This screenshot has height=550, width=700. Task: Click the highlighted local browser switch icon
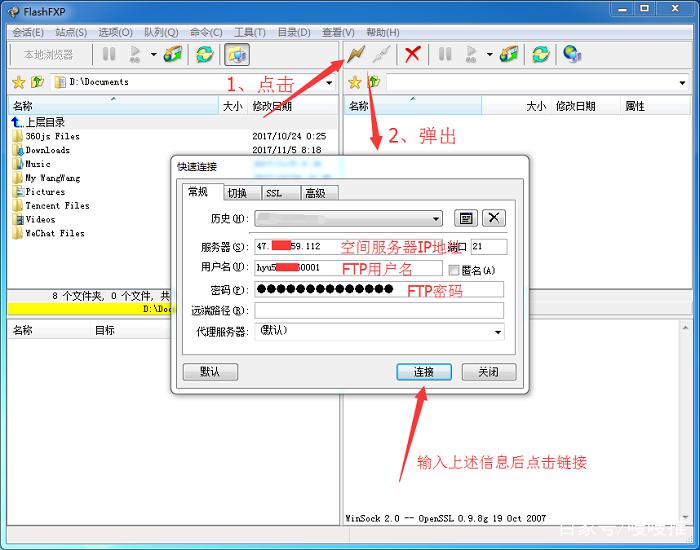coord(237,54)
